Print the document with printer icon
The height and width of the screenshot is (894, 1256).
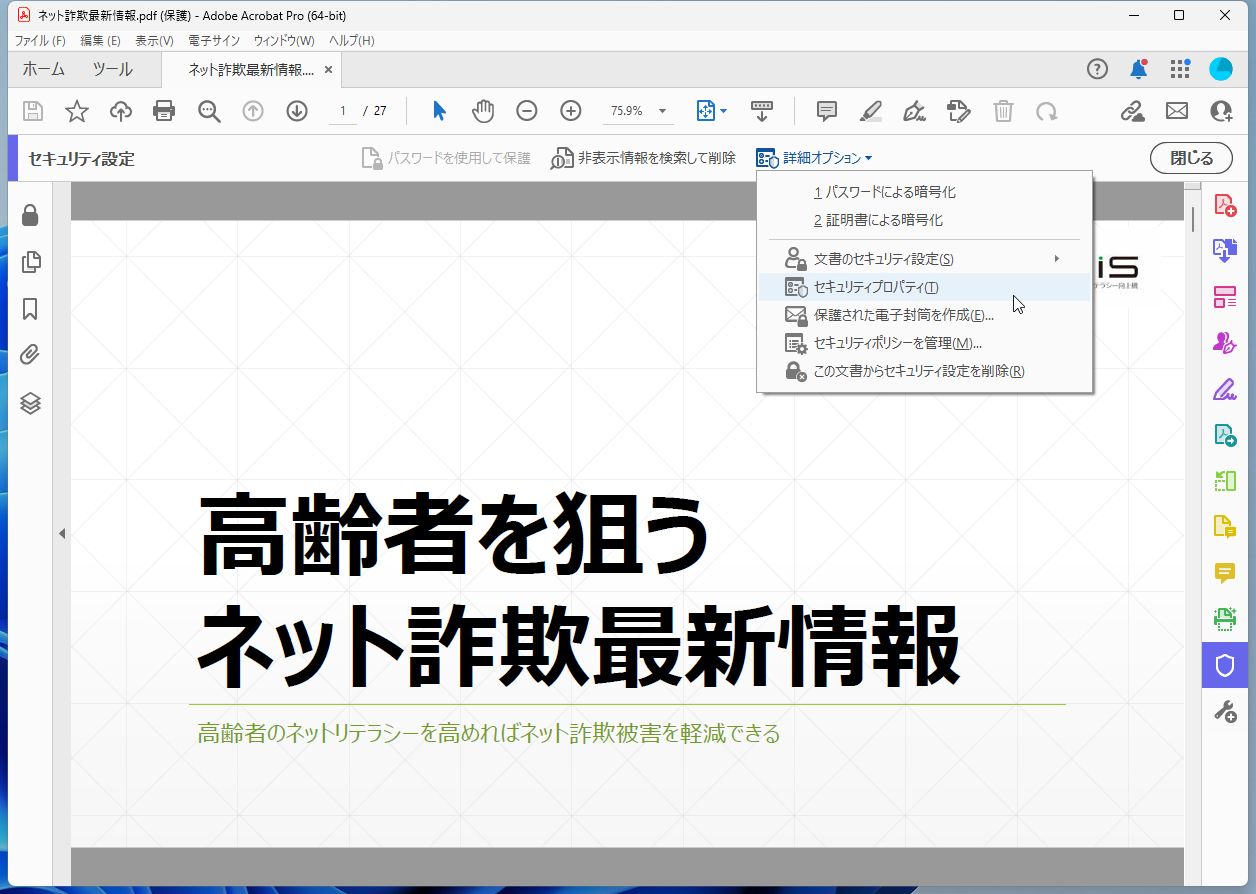coord(164,111)
